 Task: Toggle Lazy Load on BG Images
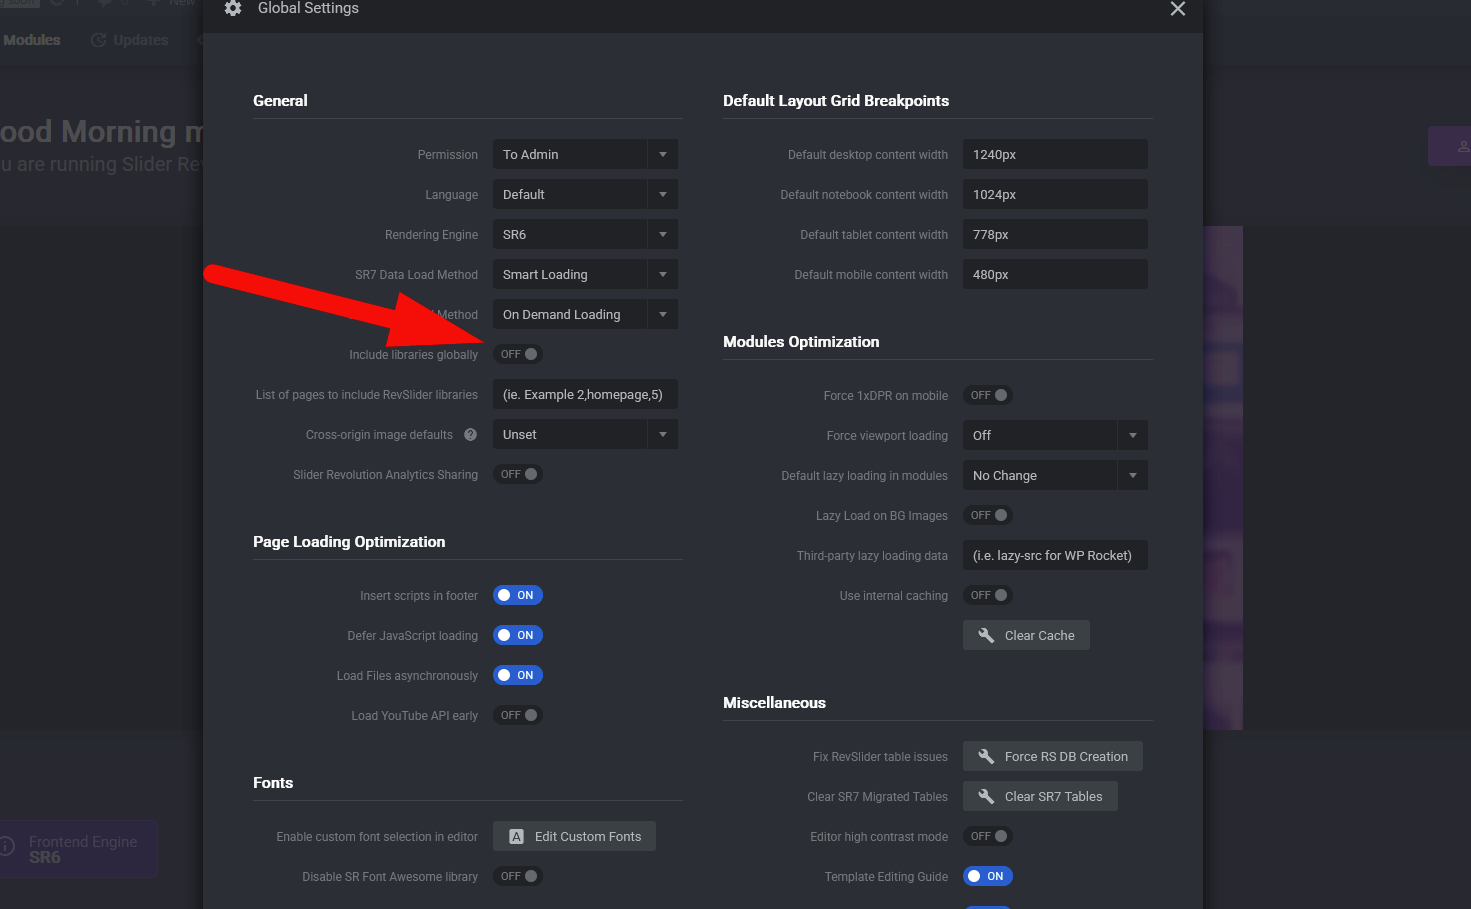(x=988, y=516)
